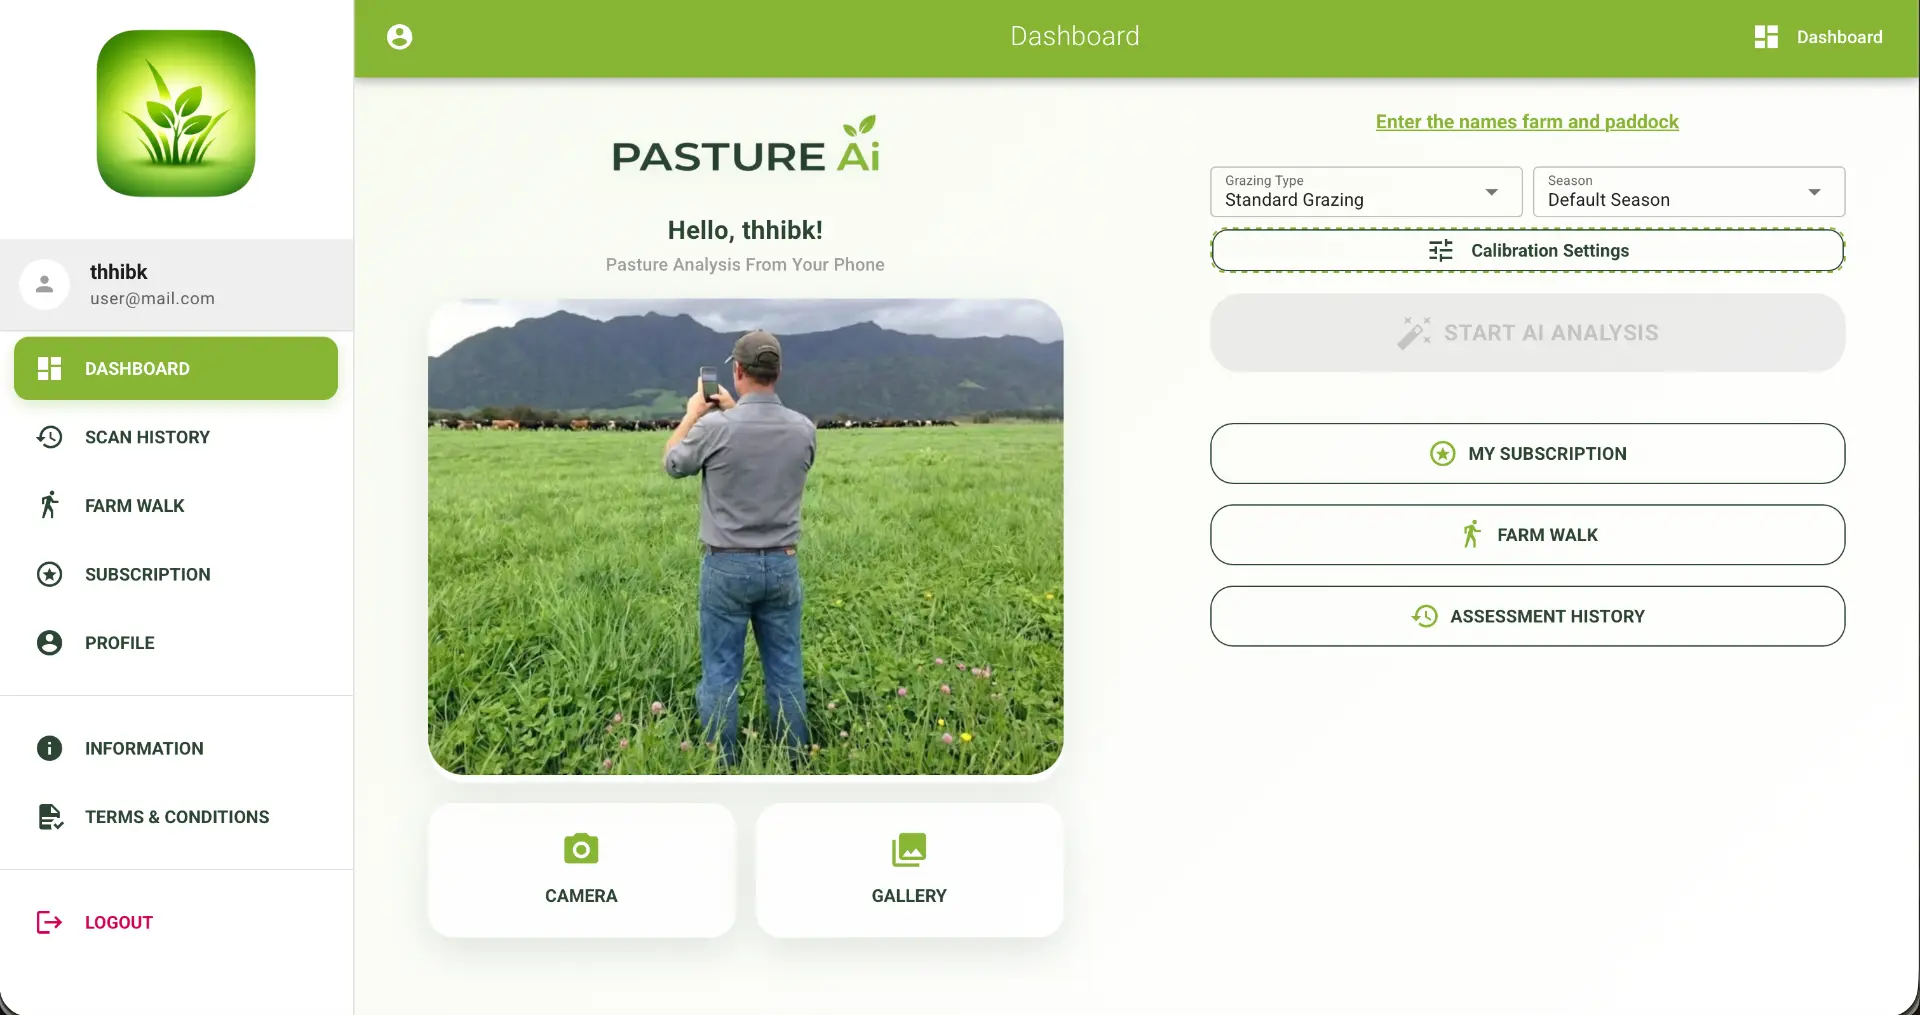Click the history icon in Assessment History
1920x1015 pixels.
[1424, 616]
